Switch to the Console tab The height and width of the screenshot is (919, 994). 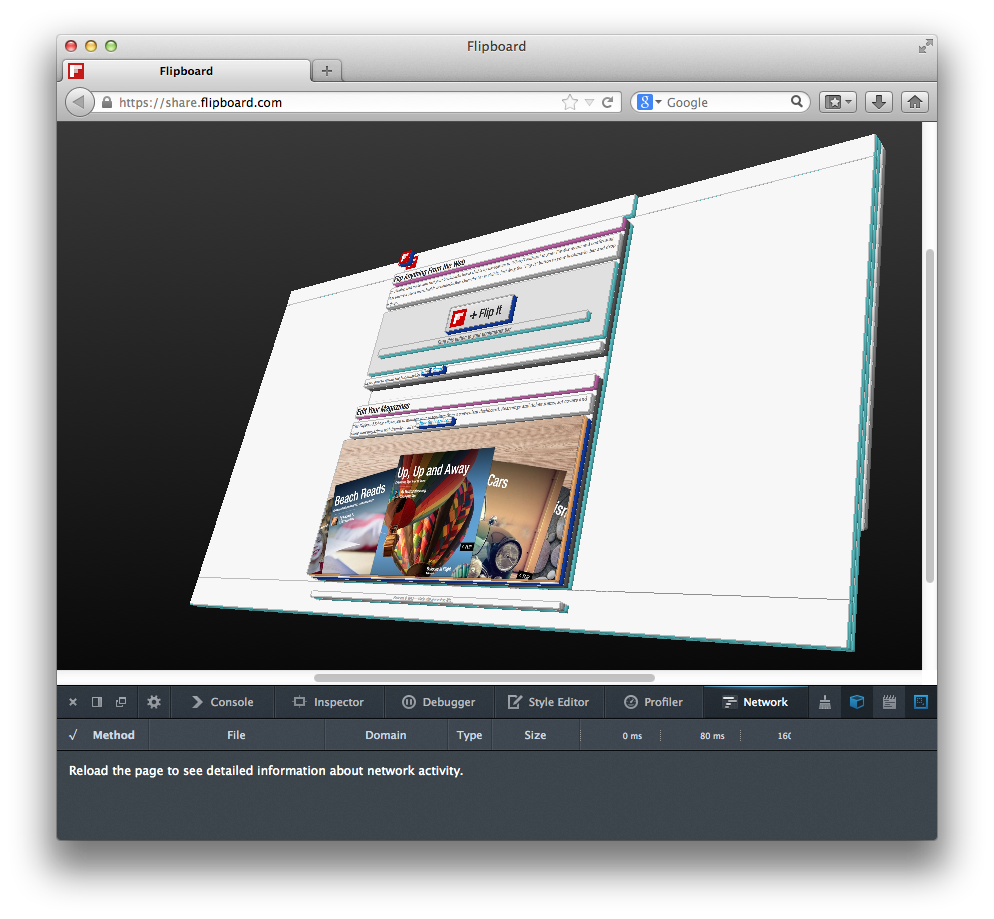223,702
